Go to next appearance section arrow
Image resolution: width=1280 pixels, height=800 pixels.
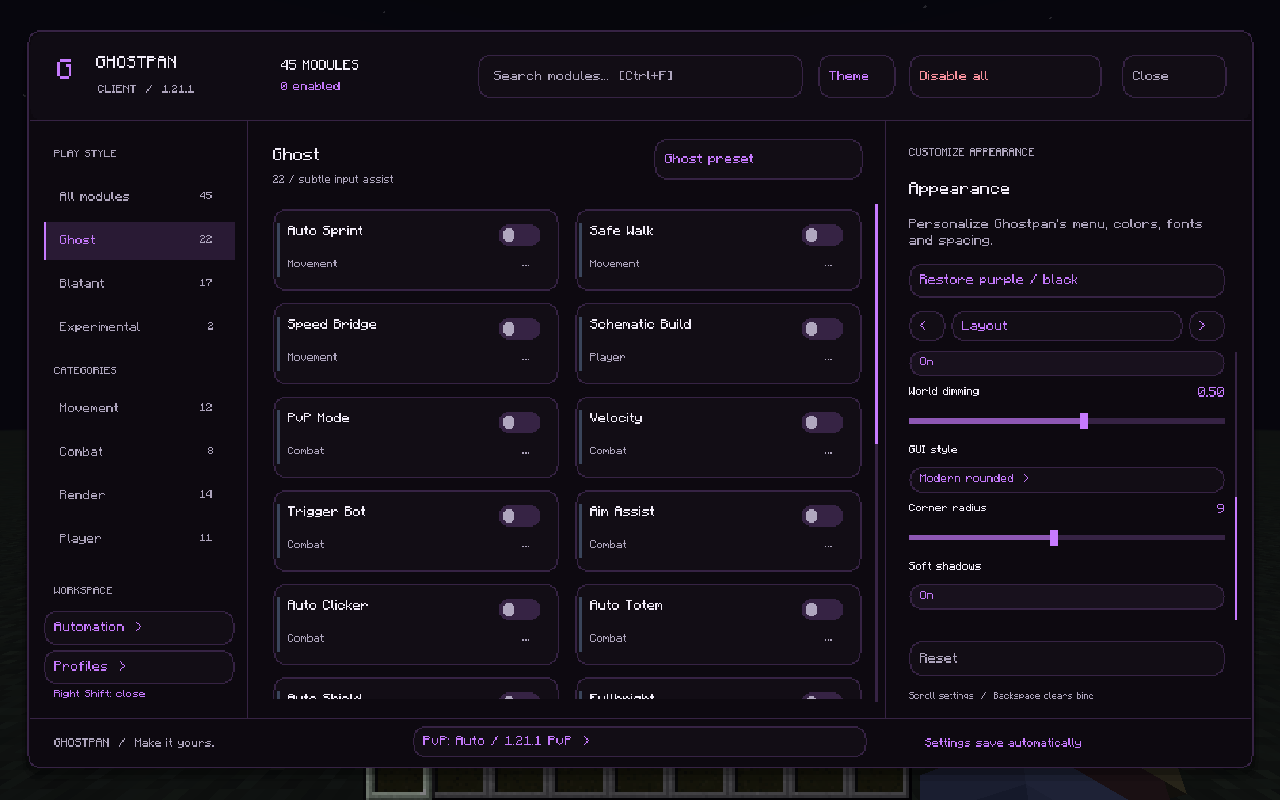1206,326
